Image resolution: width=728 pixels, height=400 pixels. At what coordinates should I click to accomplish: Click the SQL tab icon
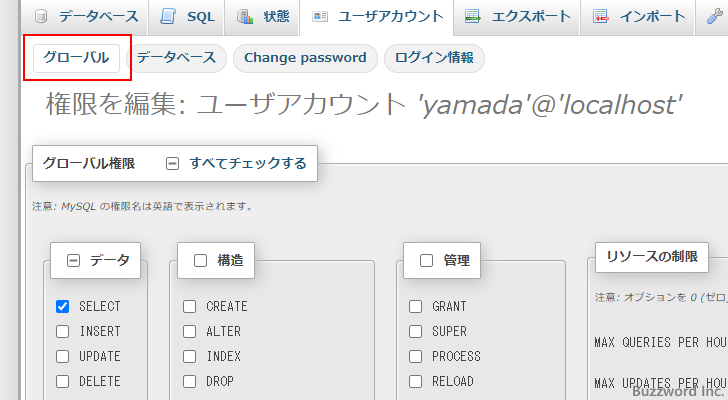[167, 17]
